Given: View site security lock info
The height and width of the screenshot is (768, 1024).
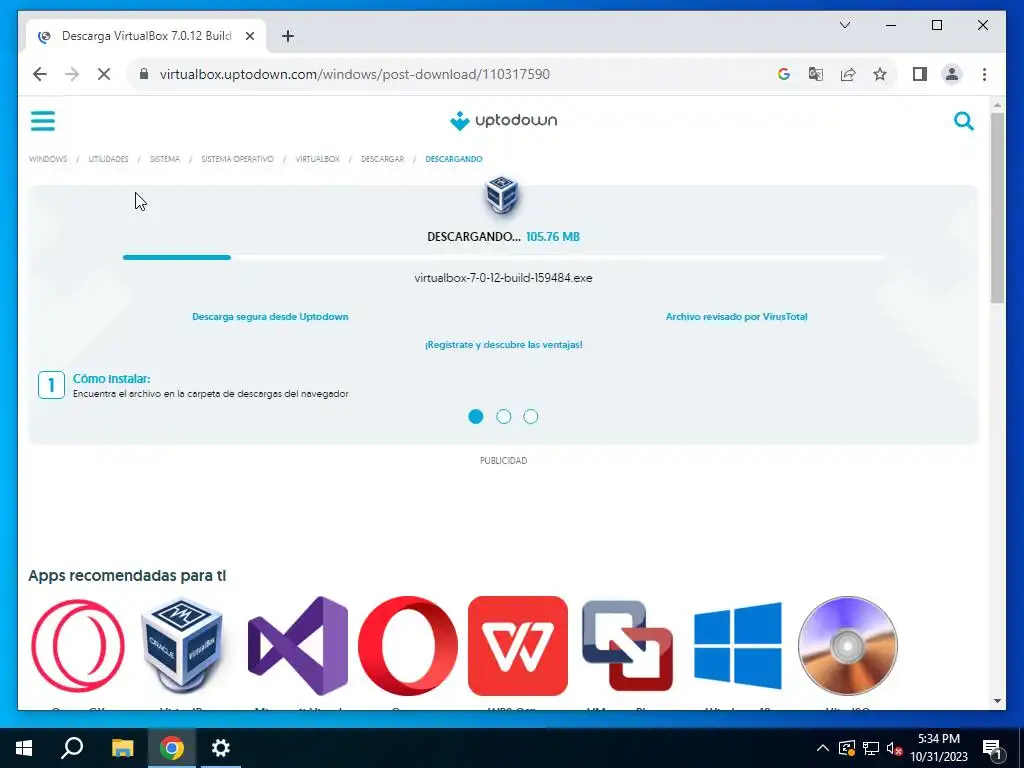Looking at the screenshot, I should pyautogui.click(x=144, y=74).
